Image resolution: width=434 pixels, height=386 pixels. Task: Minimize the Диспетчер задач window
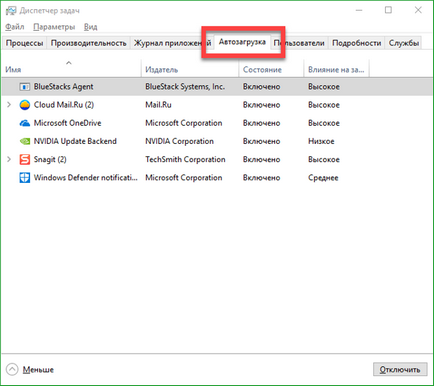click(359, 10)
